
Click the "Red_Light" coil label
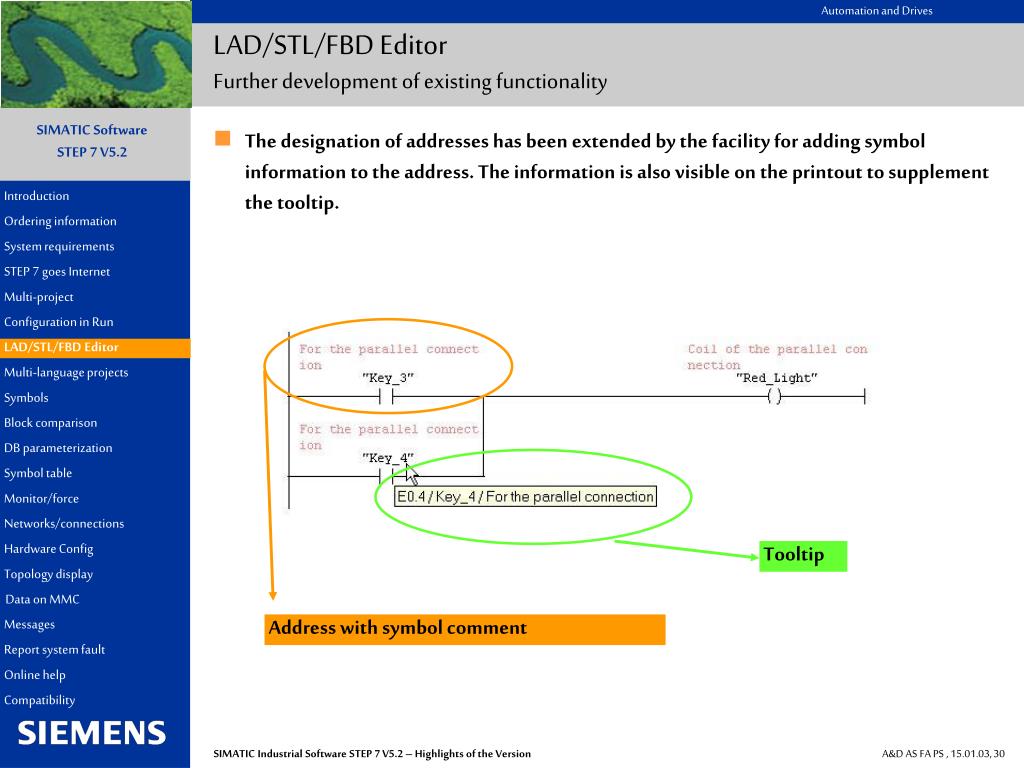tap(776, 378)
